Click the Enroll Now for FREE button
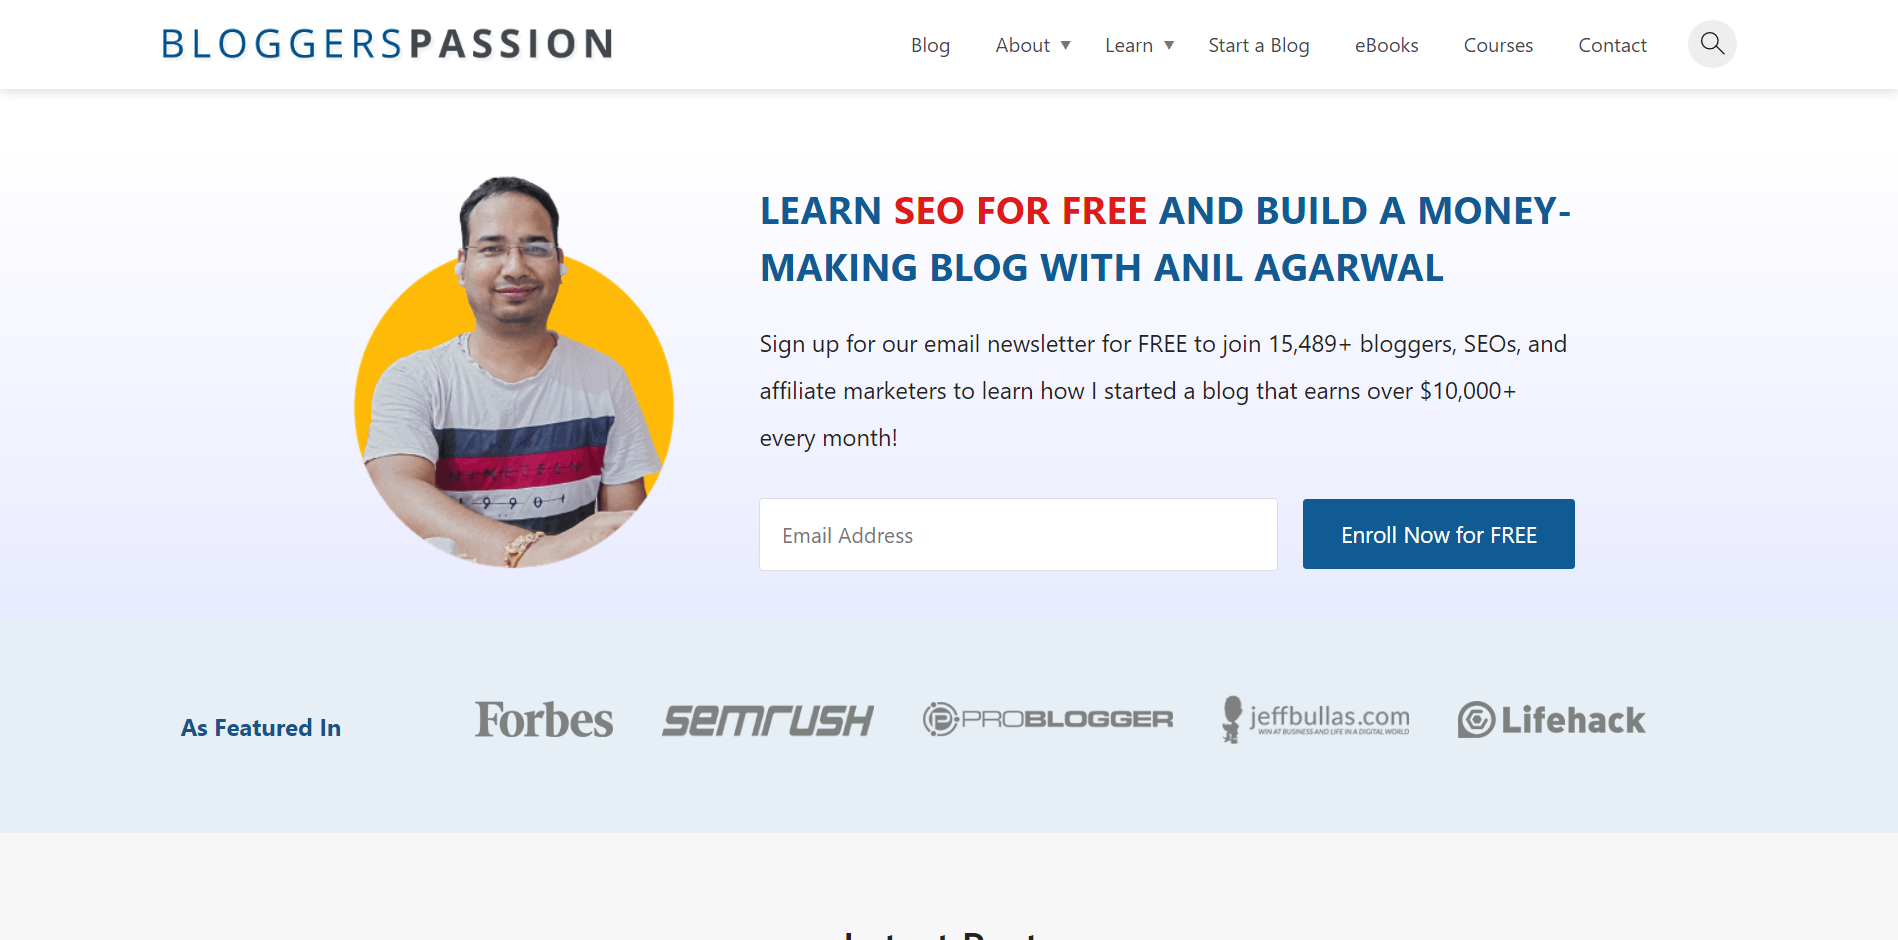The image size is (1898, 940). pyautogui.click(x=1439, y=534)
